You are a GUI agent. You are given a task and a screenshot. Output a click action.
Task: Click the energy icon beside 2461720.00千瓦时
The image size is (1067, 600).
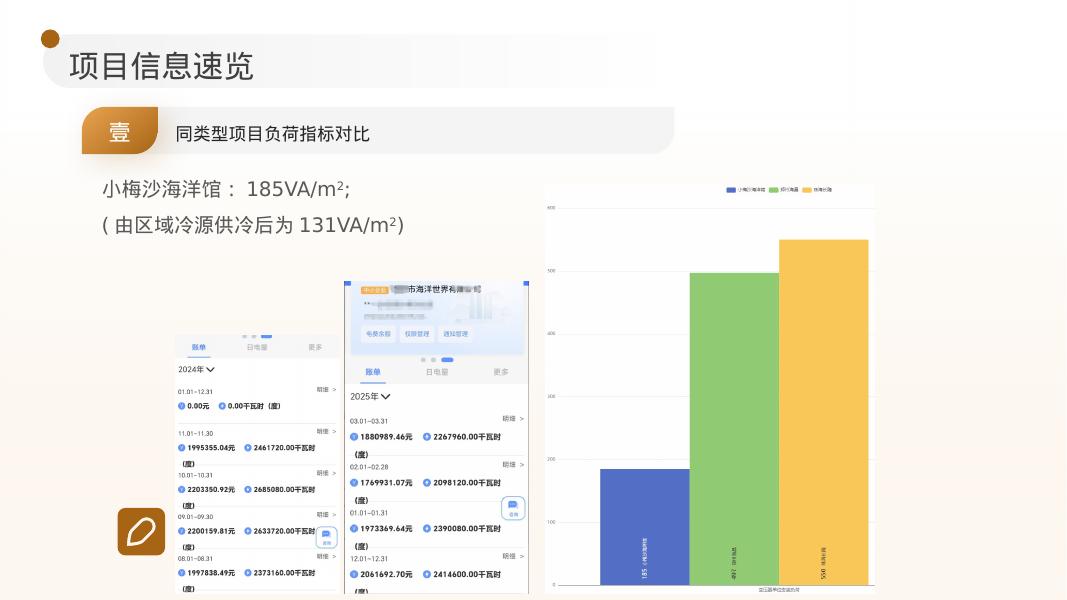tap(248, 448)
